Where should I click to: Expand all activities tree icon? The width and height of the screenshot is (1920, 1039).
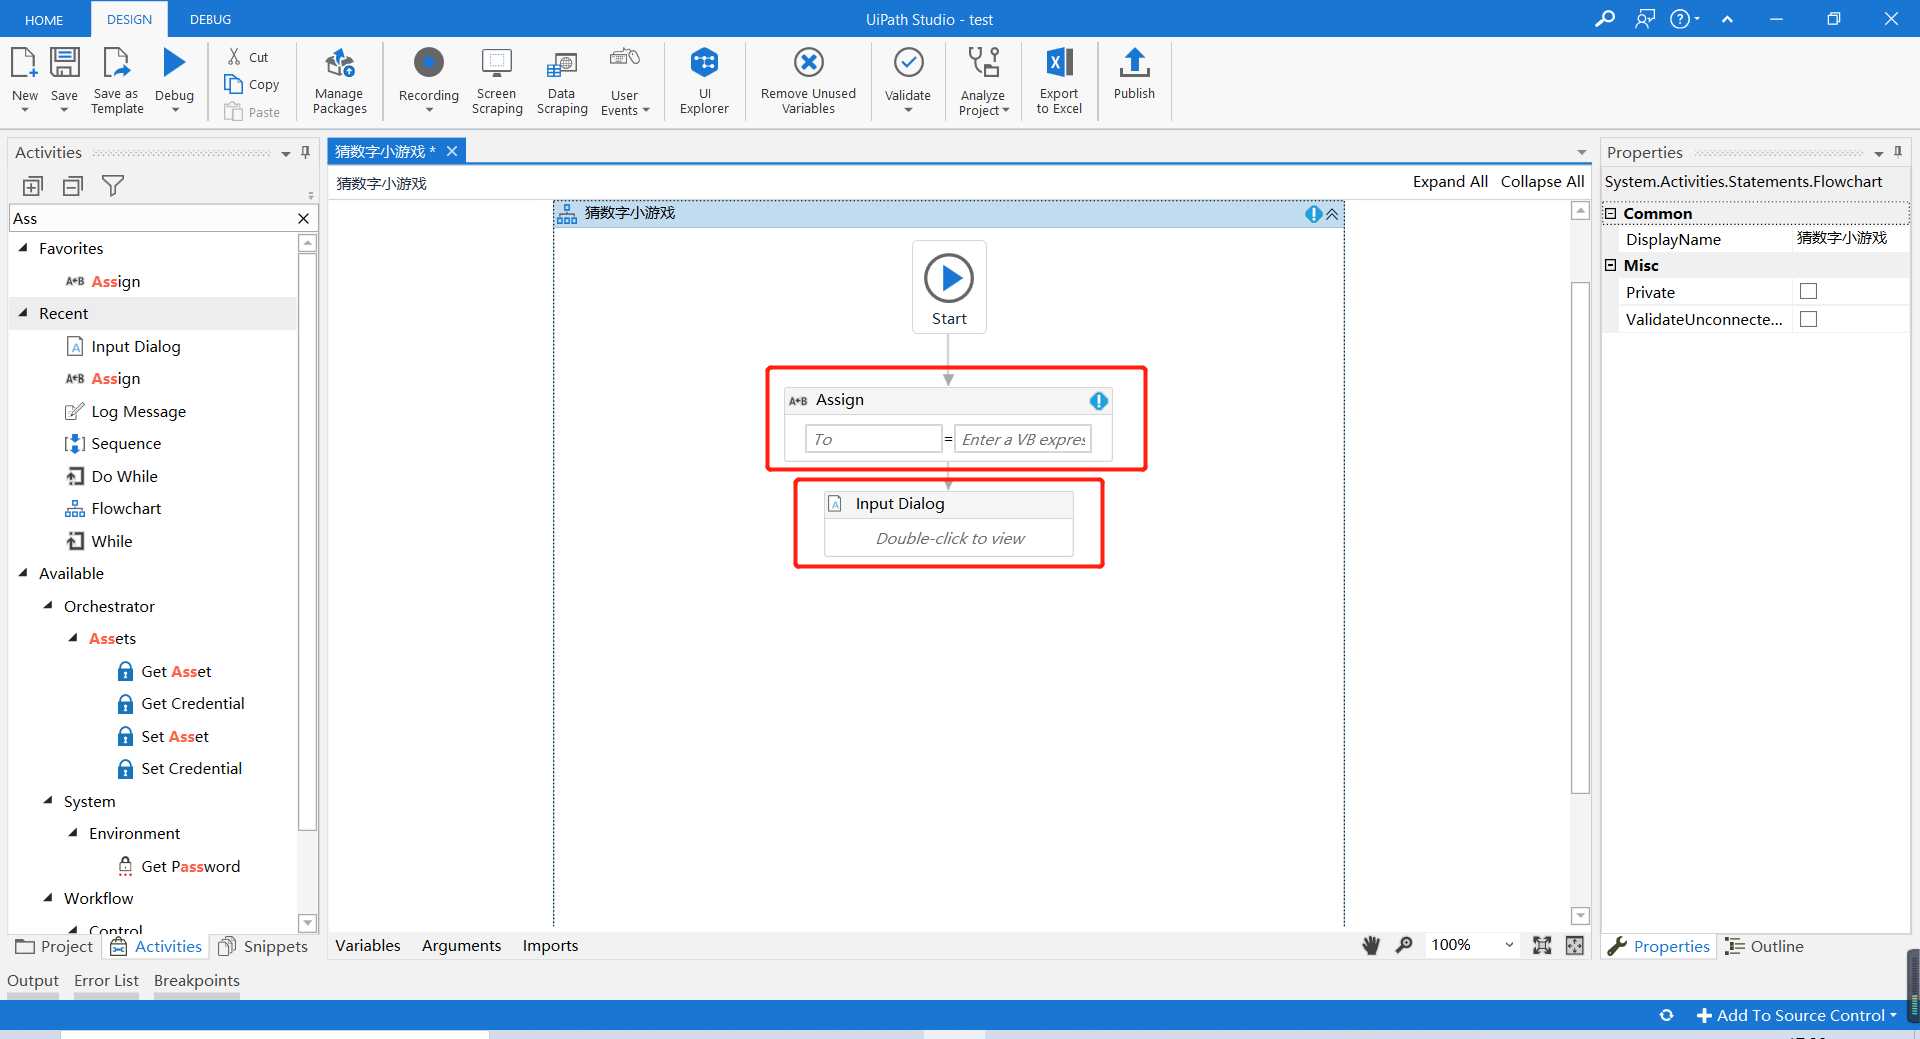tap(33, 186)
